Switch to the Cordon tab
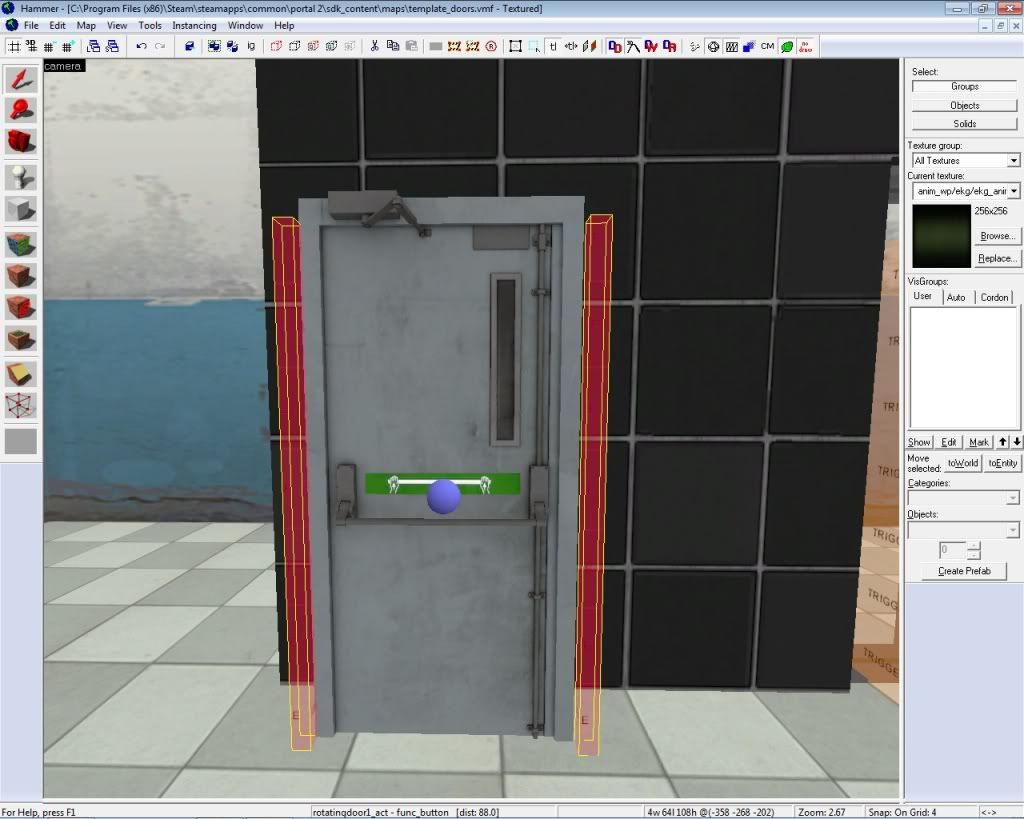Screen dimensions: 1024x819 [994, 297]
